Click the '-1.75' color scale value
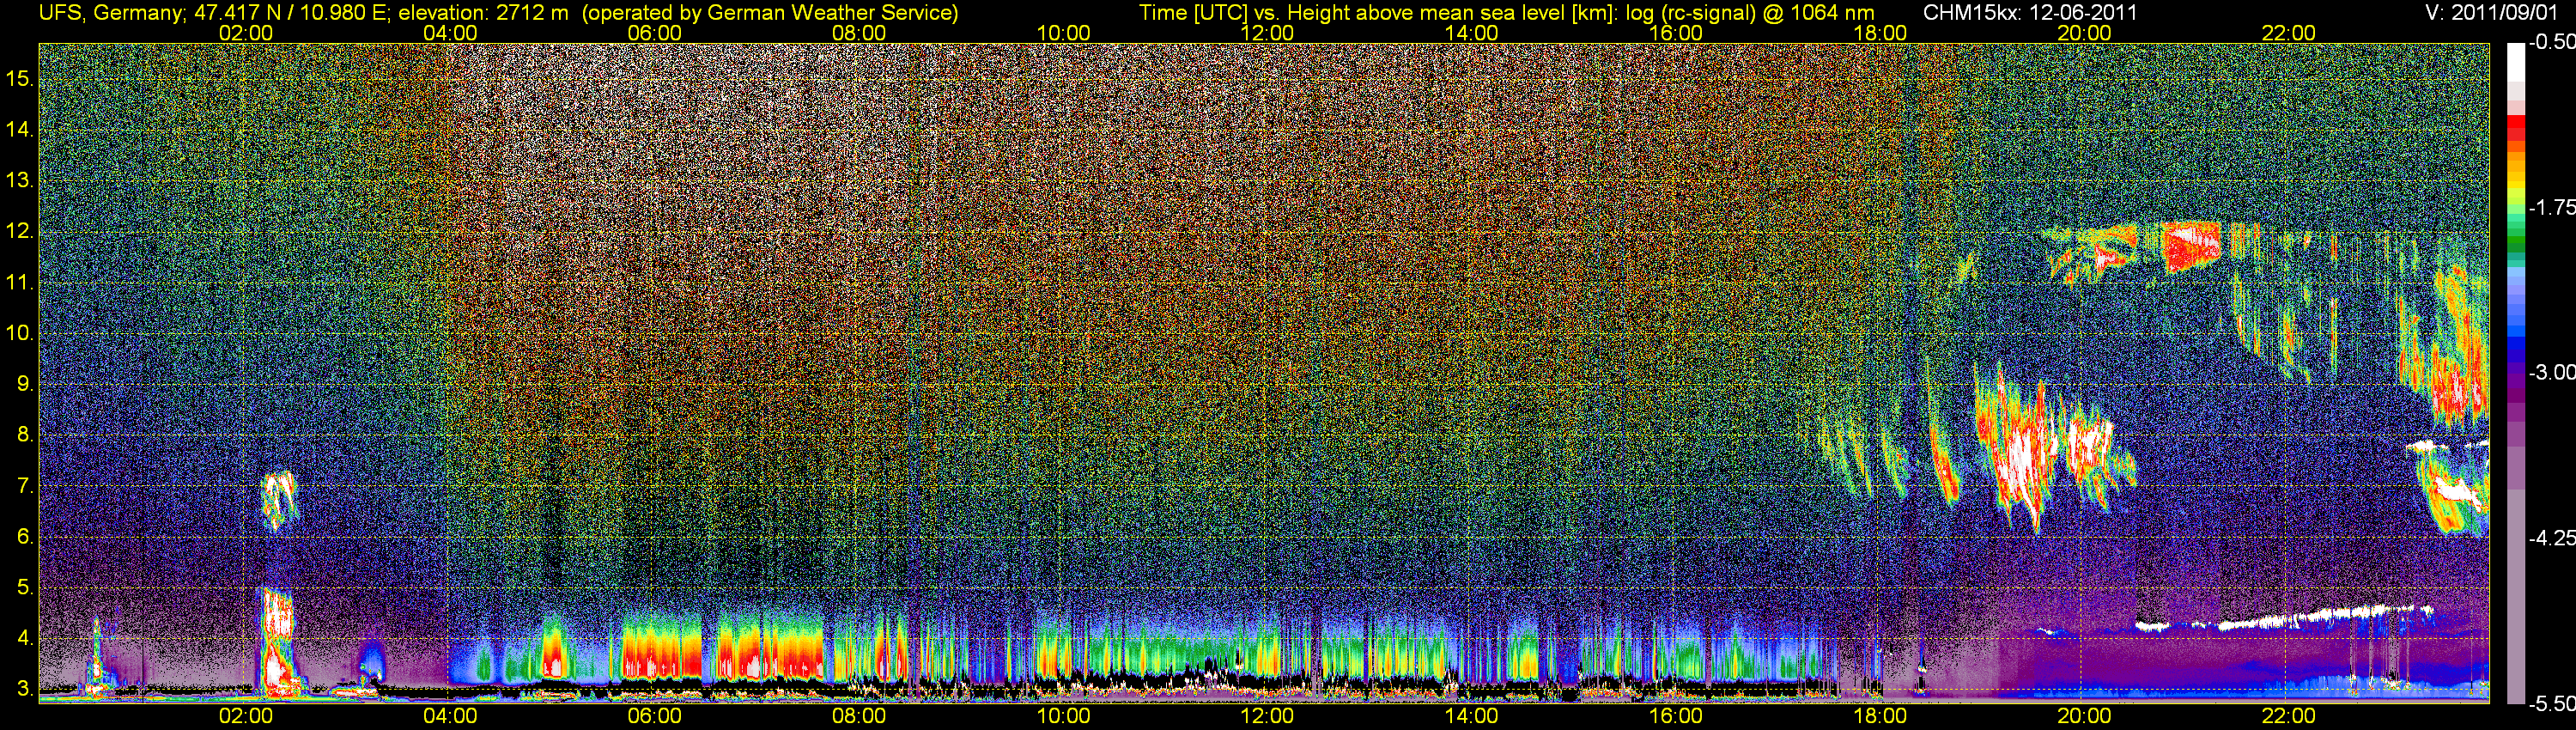Image resolution: width=2576 pixels, height=730 pixels. [x=2551, y=207]
